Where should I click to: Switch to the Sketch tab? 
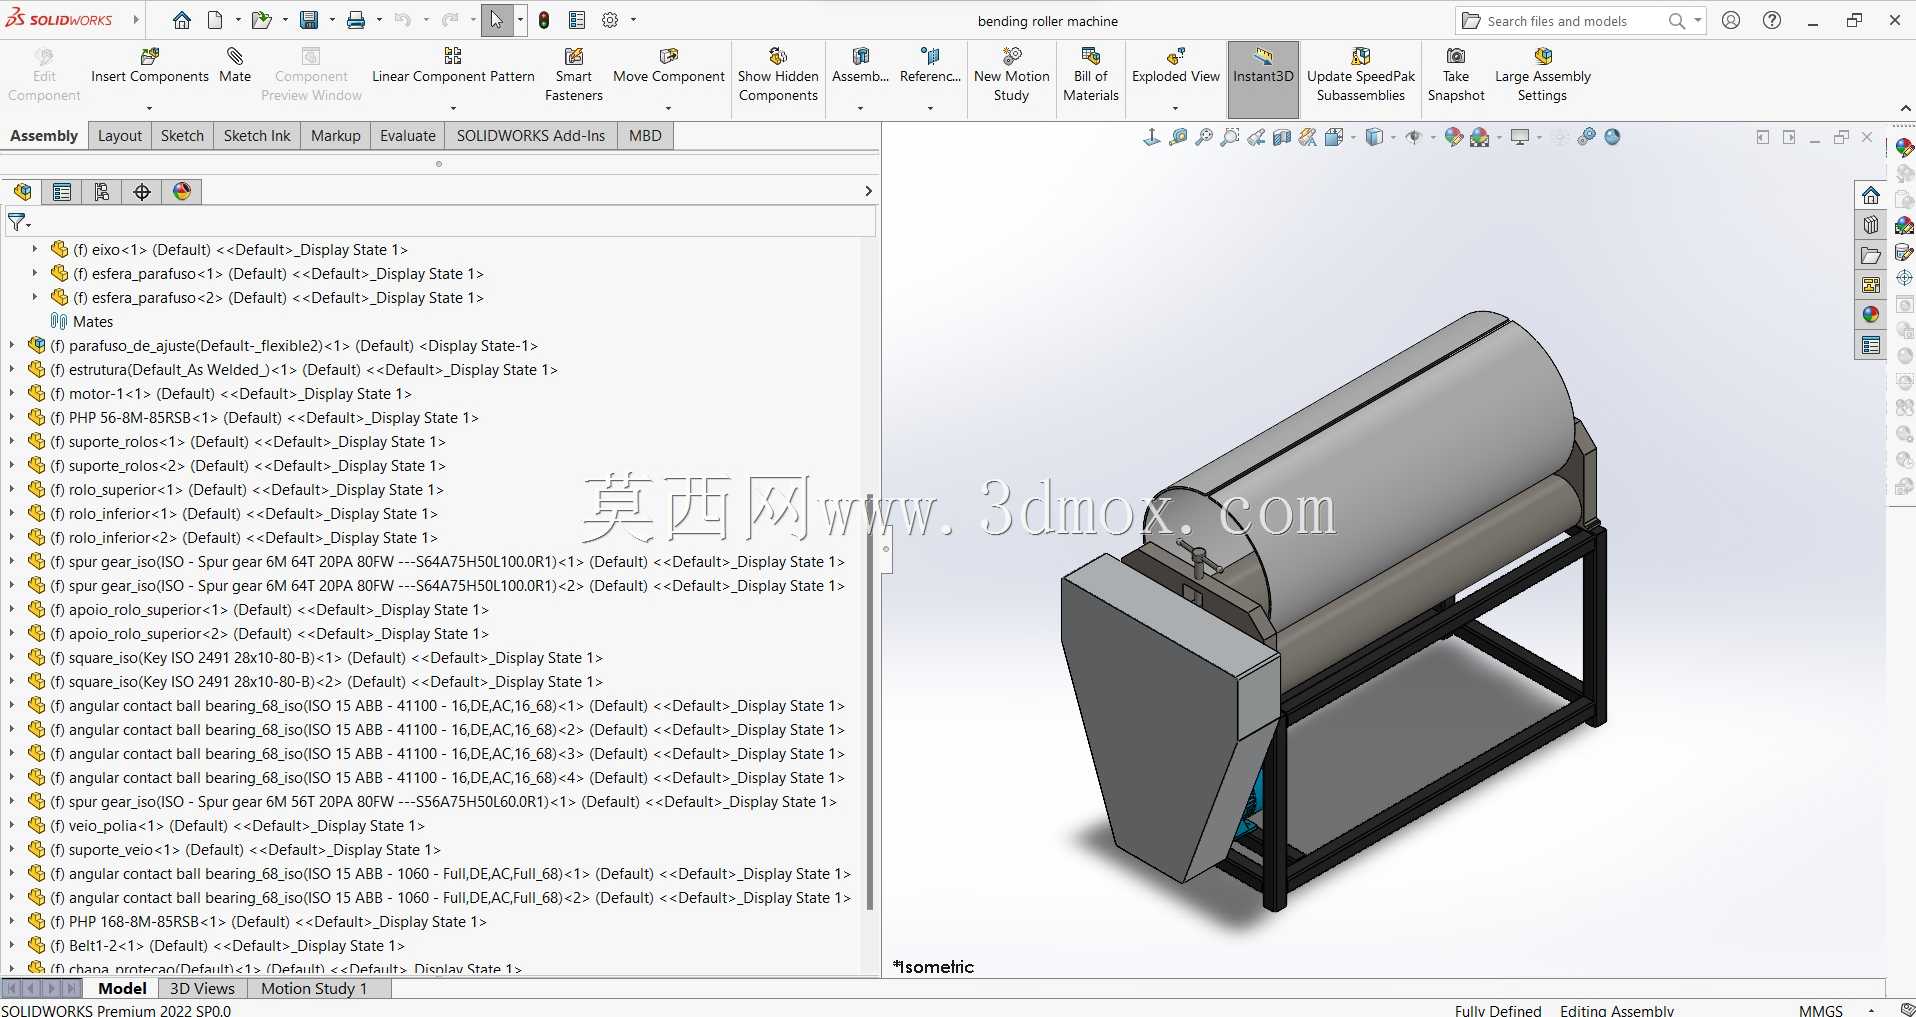tap(182, 136)
